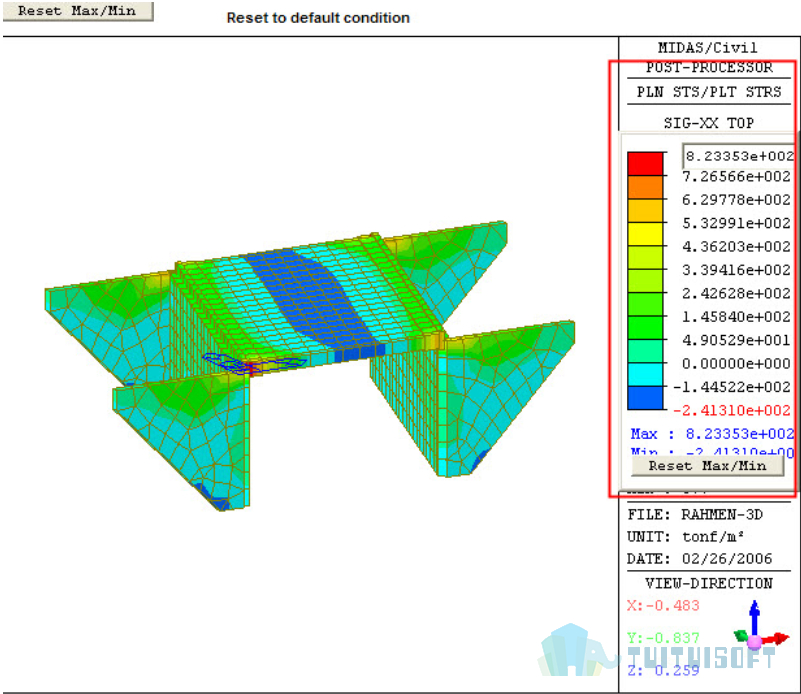This screenshot has height=694, width=801.
Task: Click the legend value 0.00000e+000
Action: point(736,364)
